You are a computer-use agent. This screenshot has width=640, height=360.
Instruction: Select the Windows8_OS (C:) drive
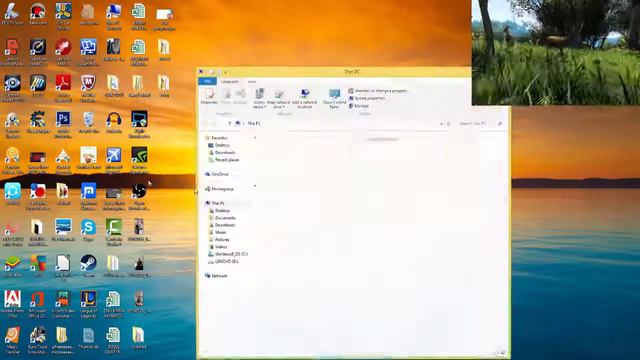click(228, 254)
